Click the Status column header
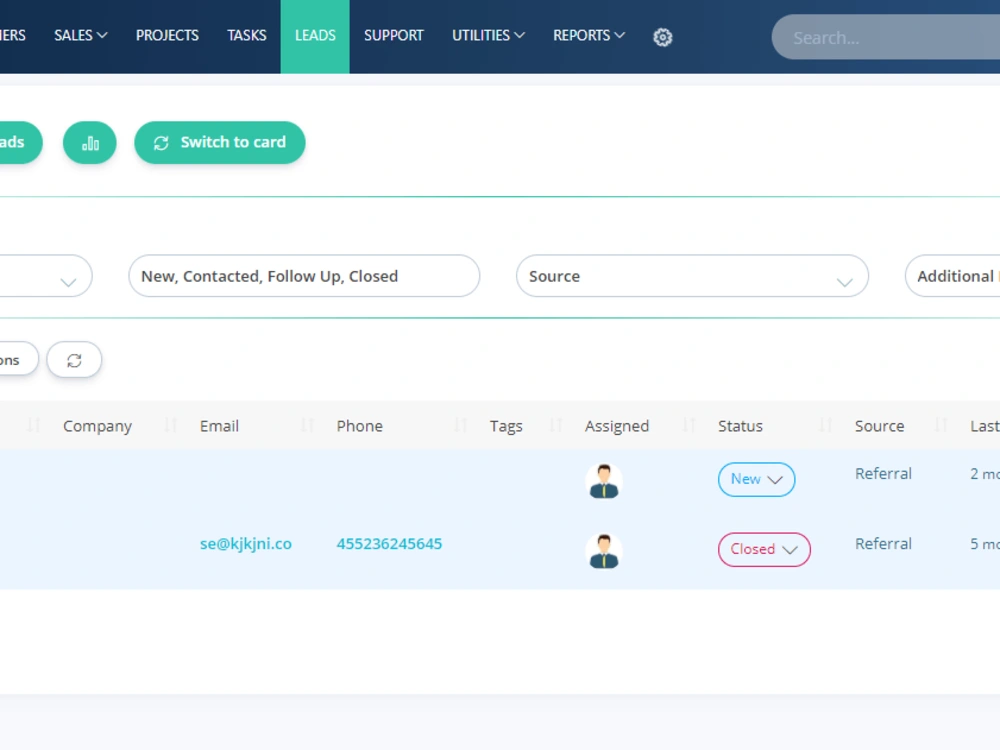This screenshot has width=1000, height=750. click(740, 426)
